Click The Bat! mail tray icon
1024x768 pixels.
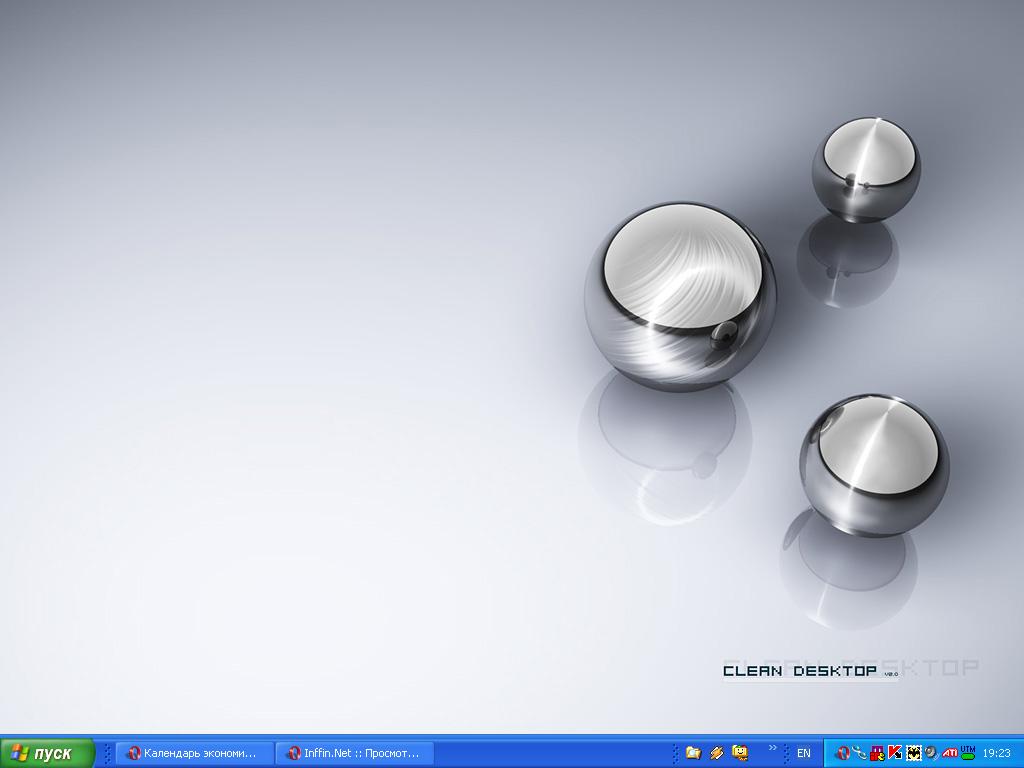coord(913,753)
